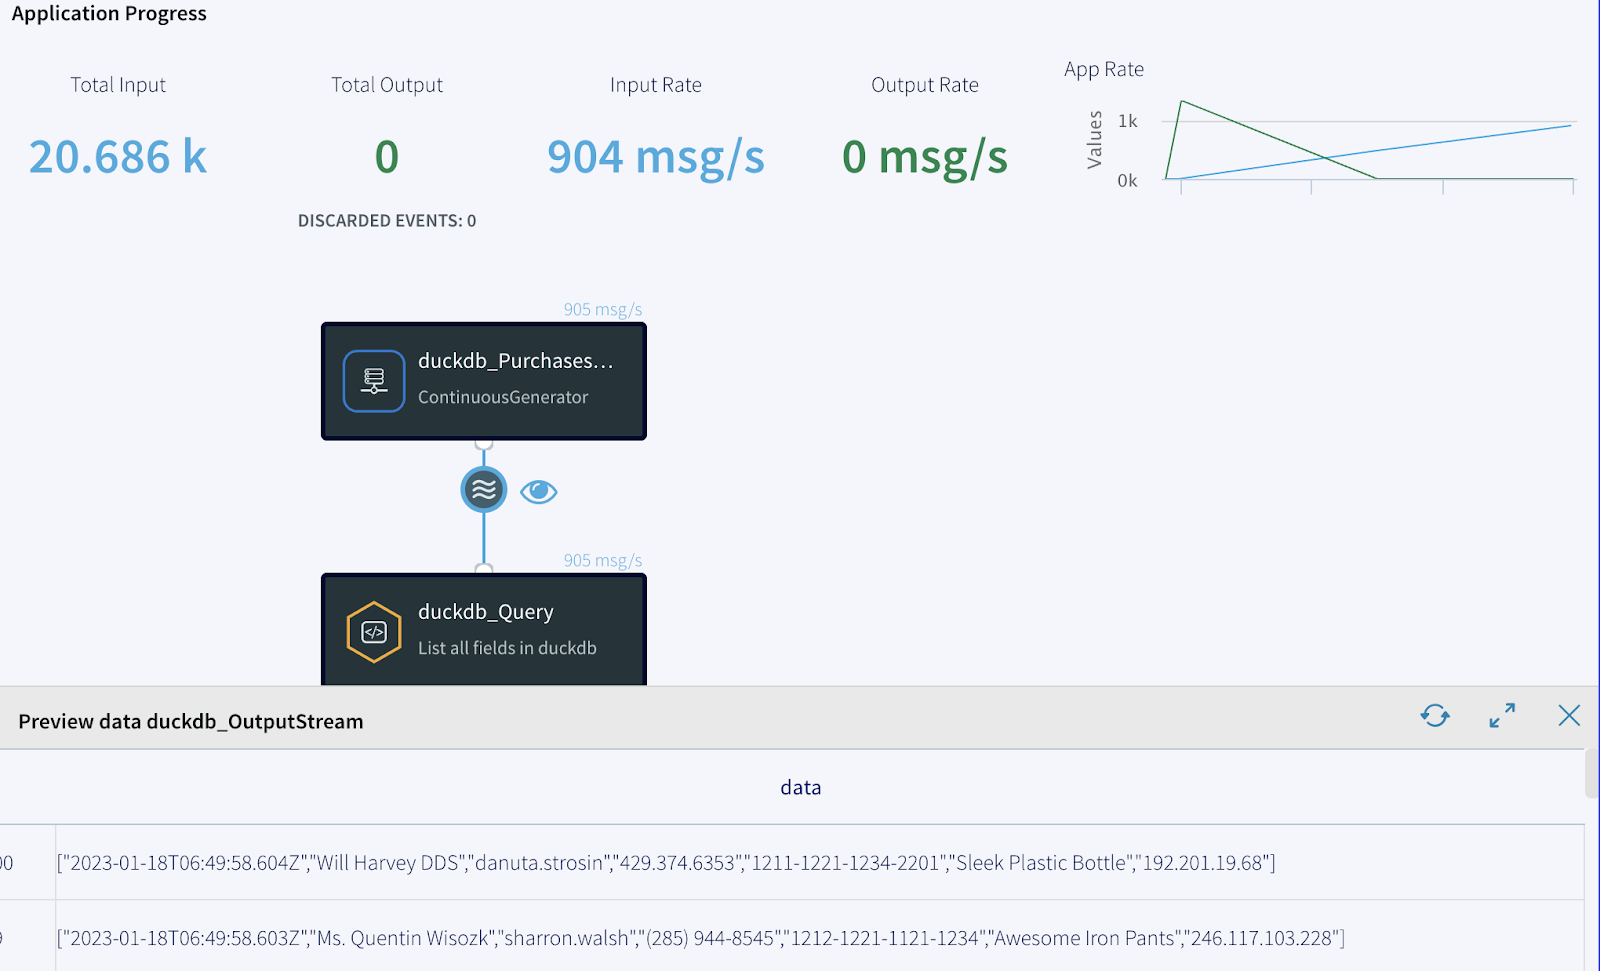
Task: Refresh the preview data panel
Action: [1435, 716]
